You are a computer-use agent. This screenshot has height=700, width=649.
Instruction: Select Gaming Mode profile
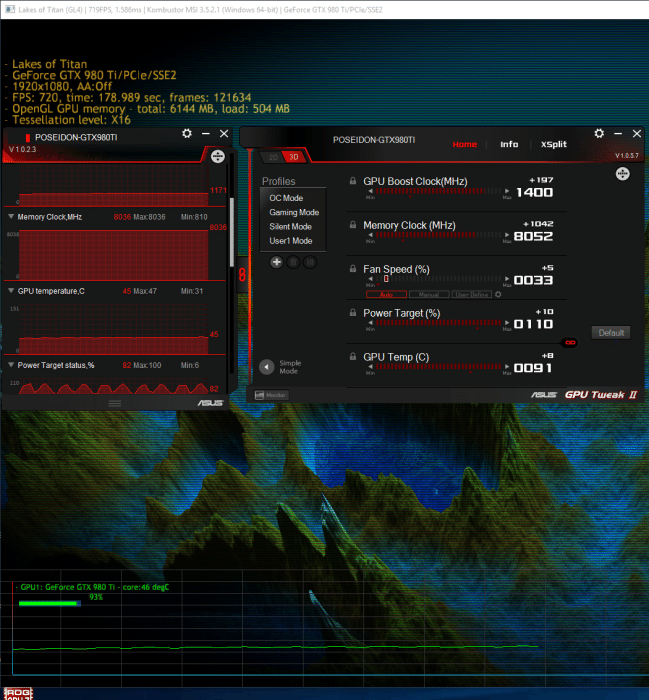tap(293, 212)
